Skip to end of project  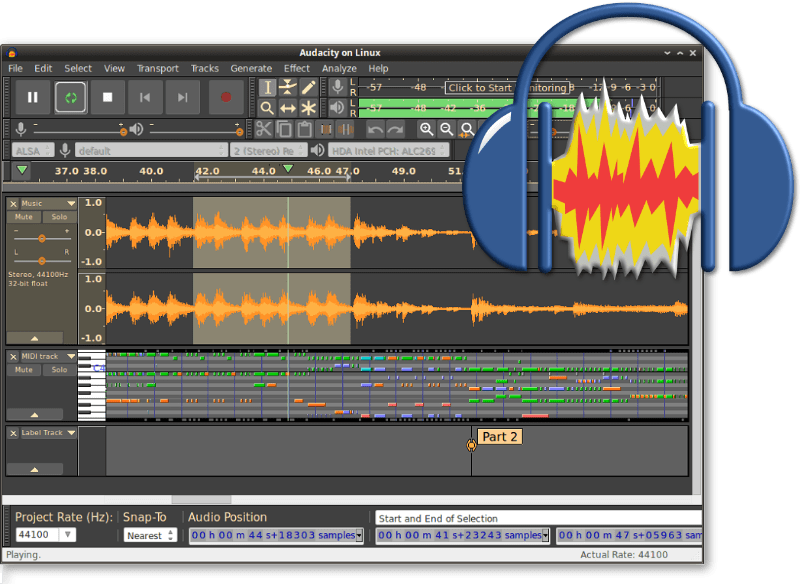[183, 97]
